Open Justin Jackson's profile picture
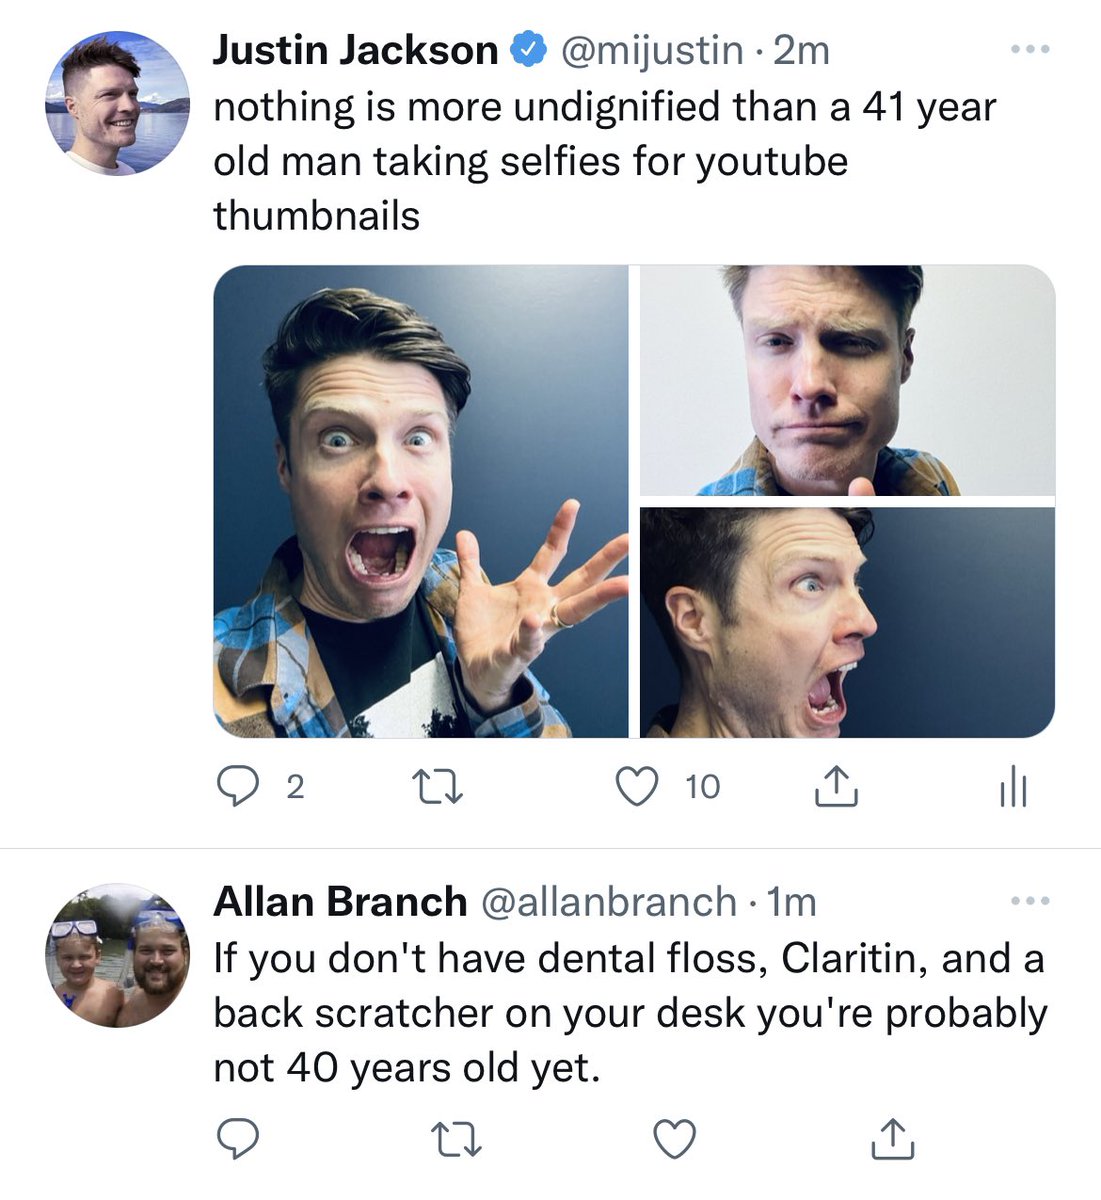 (x=117, y=104)
